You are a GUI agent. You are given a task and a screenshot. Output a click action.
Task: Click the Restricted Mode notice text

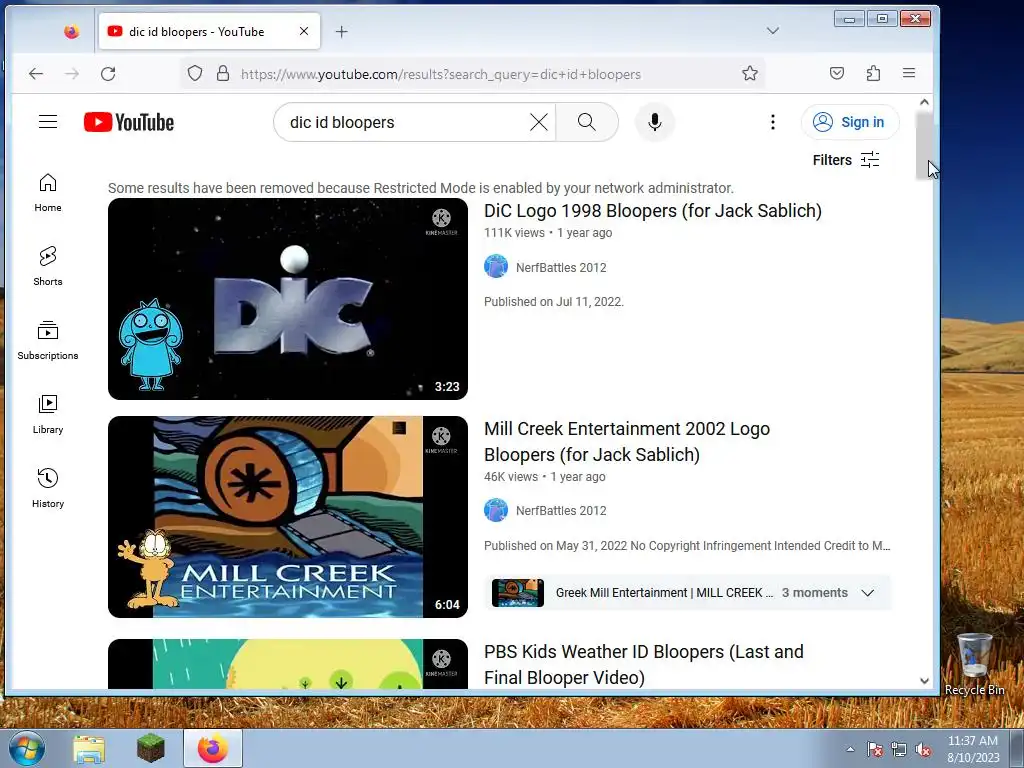click(x=421, y=188)
